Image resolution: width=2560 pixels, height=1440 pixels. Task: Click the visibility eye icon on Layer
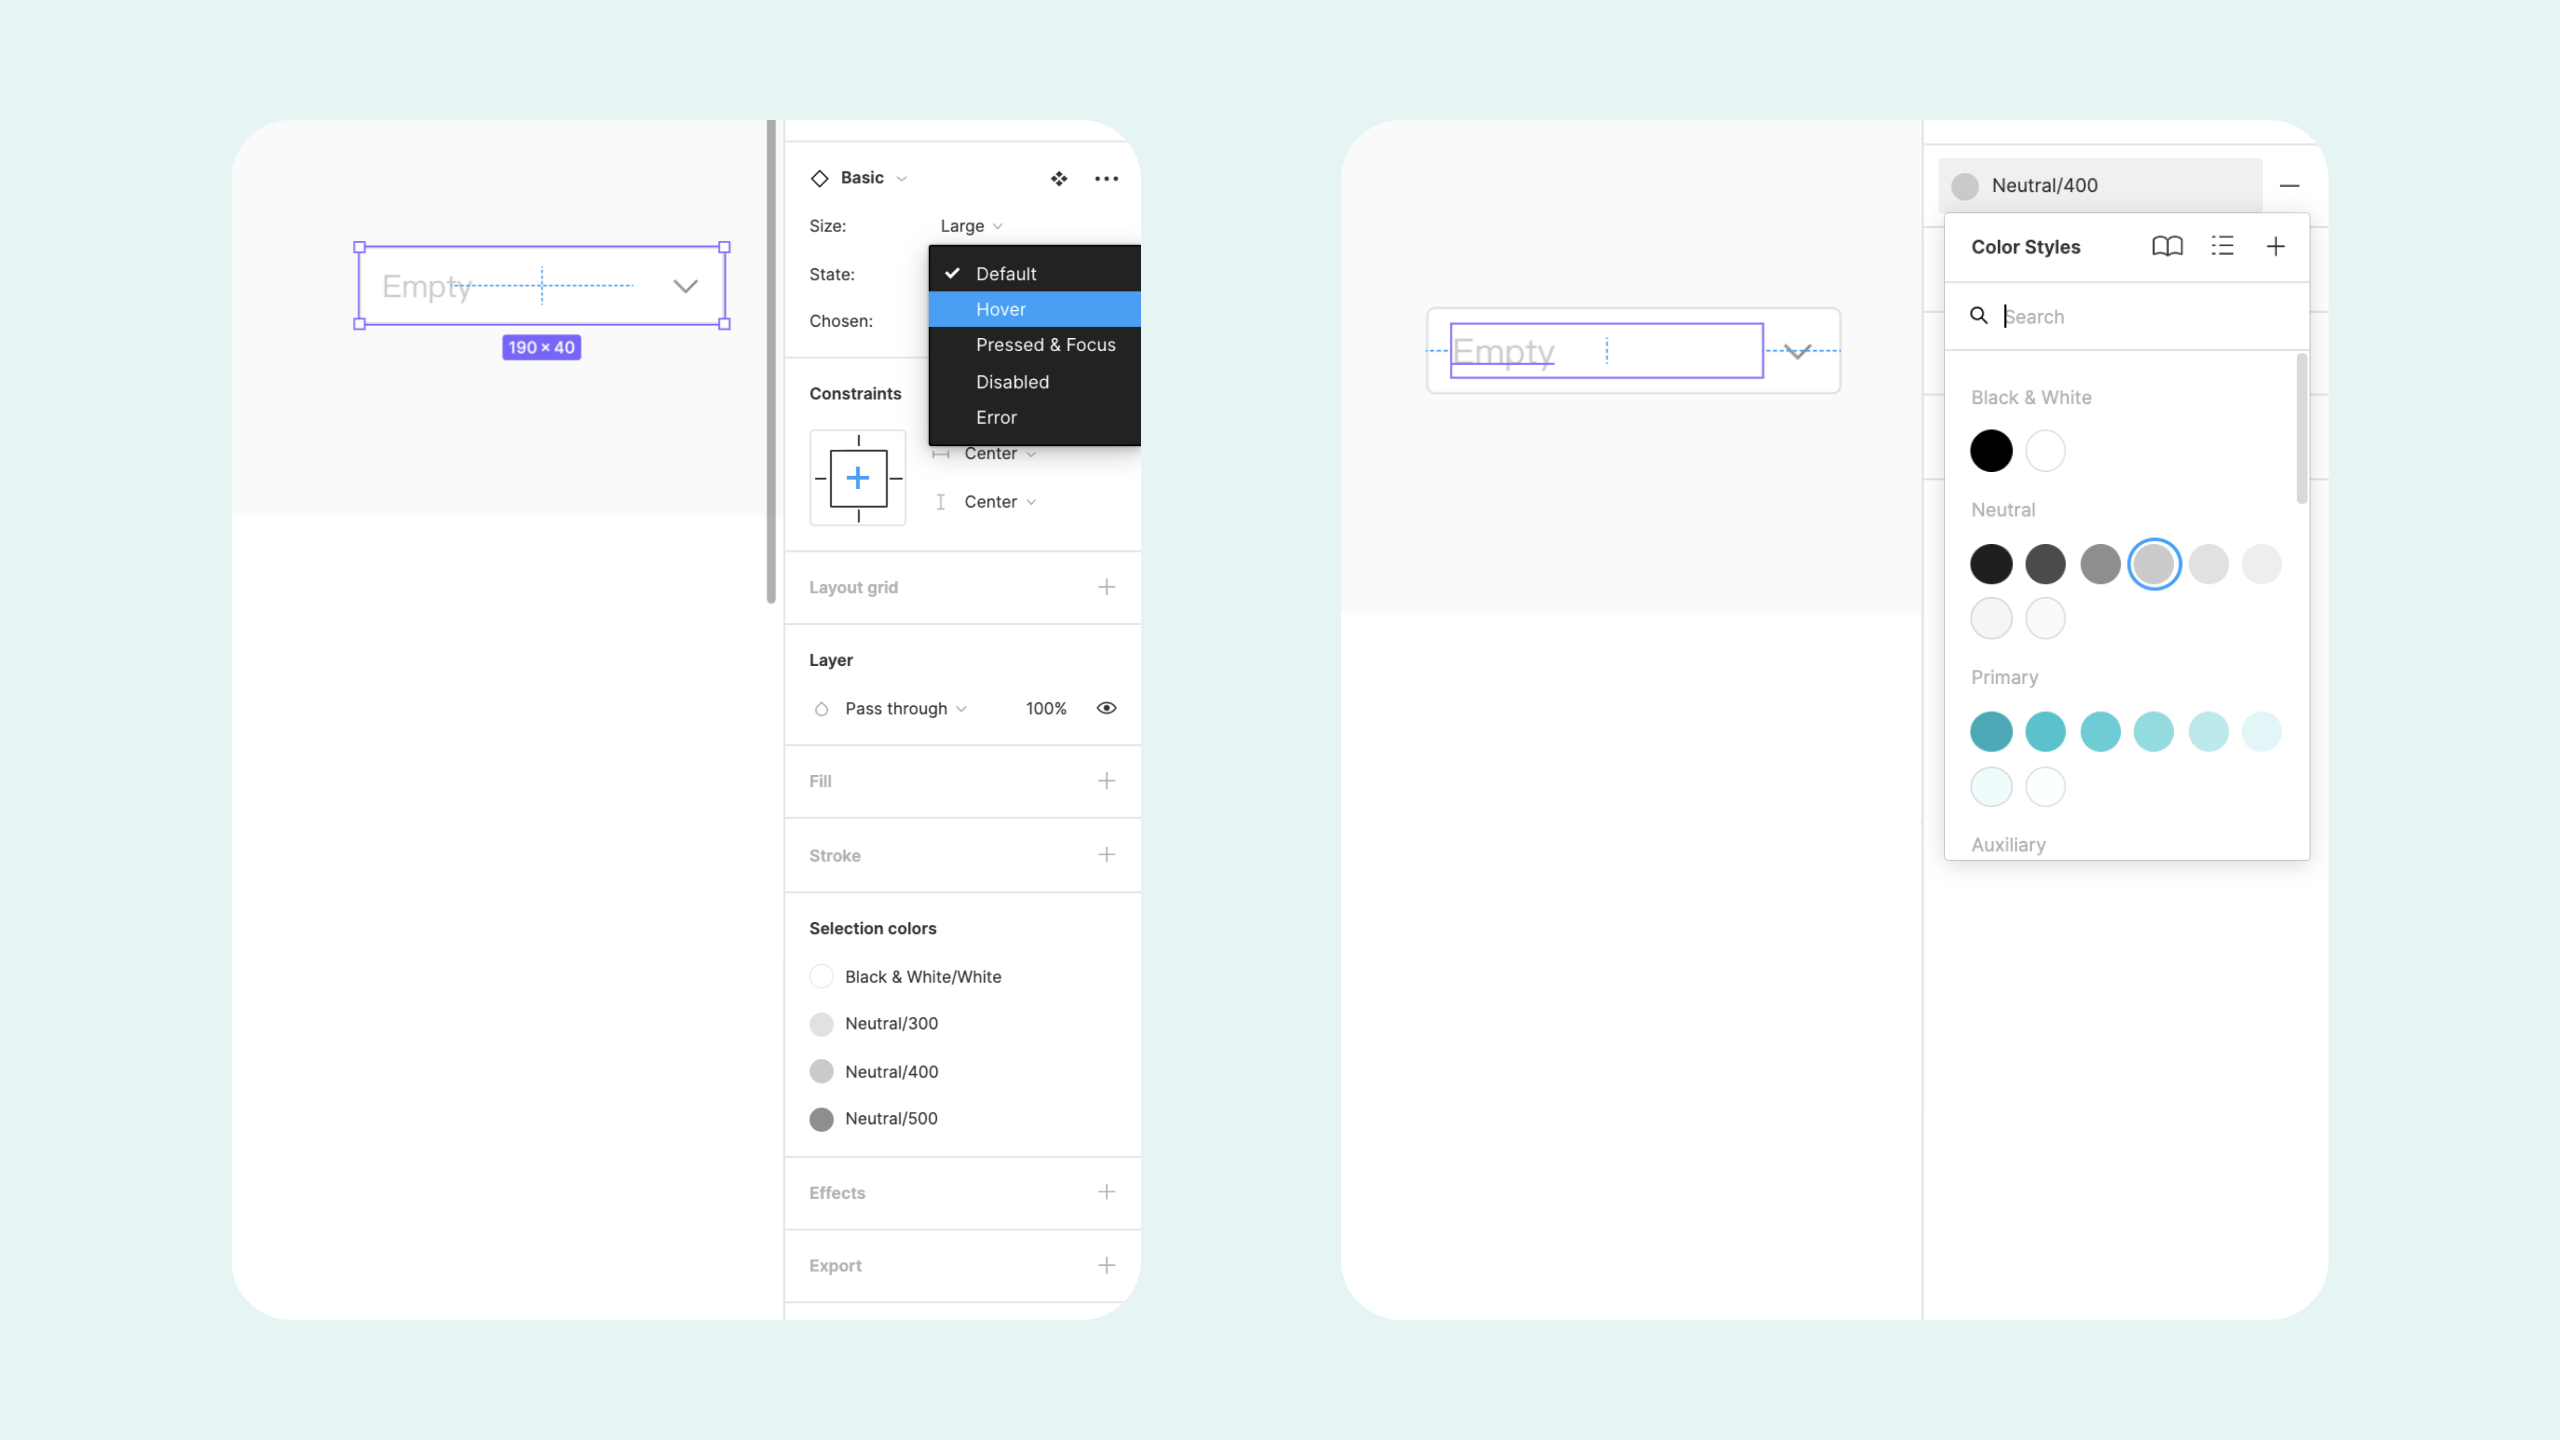pyautogui.click(x=1106, y=709)
